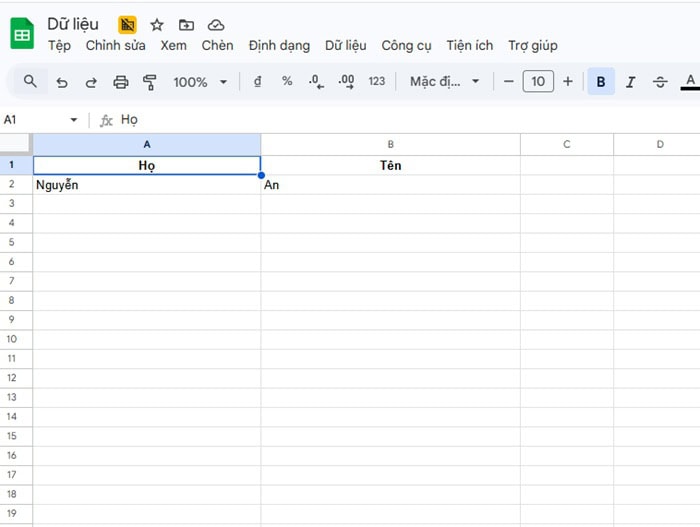700x527 pixels.
Task: Click the search menus magnifier icon
Action: [x=30, y=82]
